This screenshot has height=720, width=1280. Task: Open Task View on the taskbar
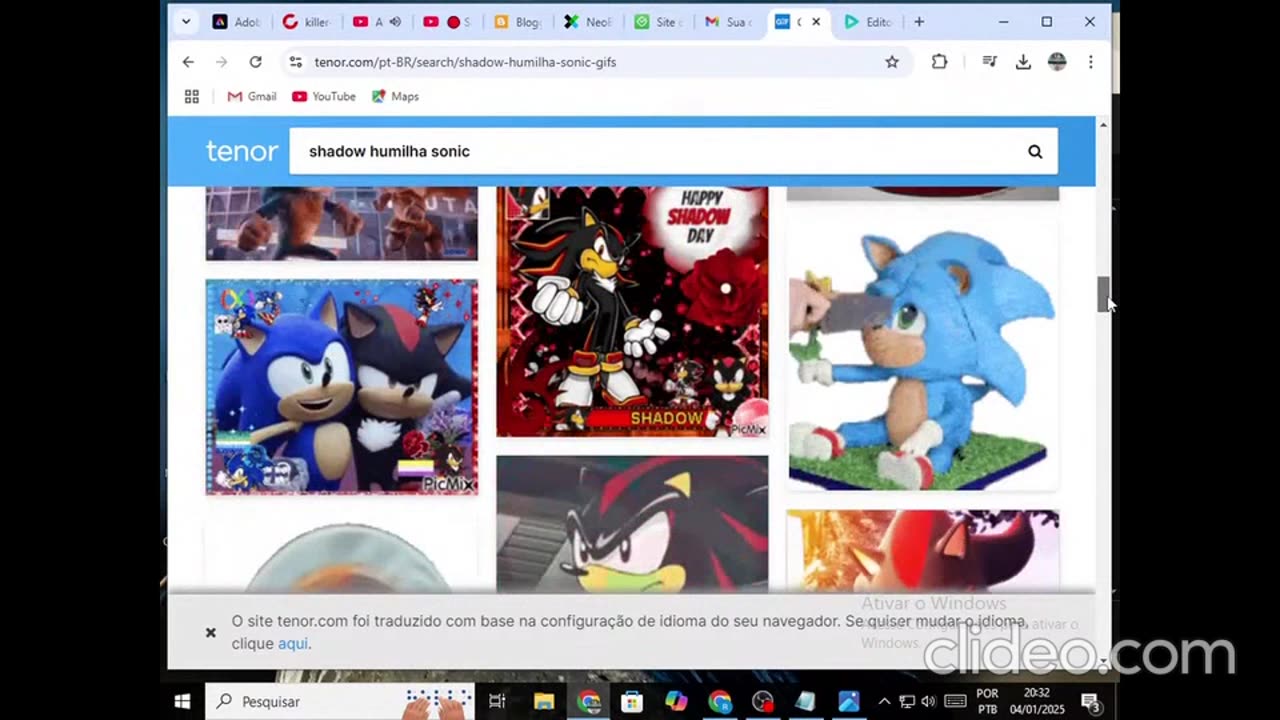click(497, 701)
